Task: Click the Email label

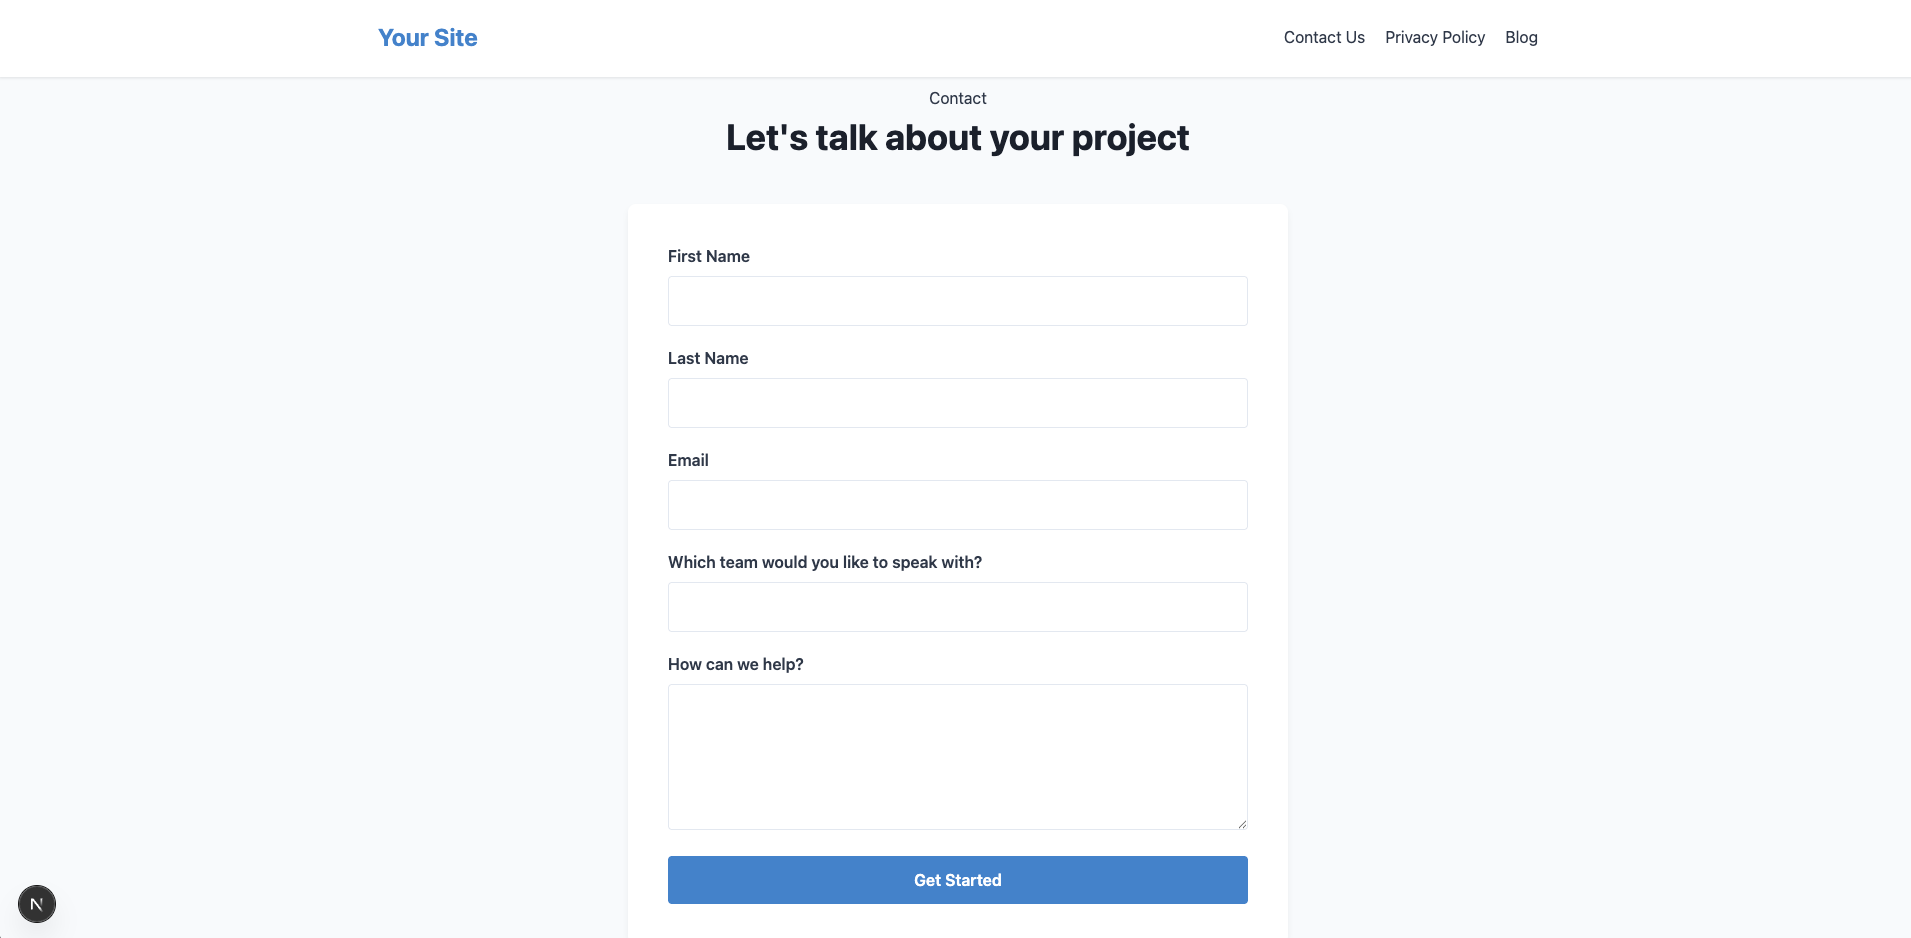Action: (687, 460)
